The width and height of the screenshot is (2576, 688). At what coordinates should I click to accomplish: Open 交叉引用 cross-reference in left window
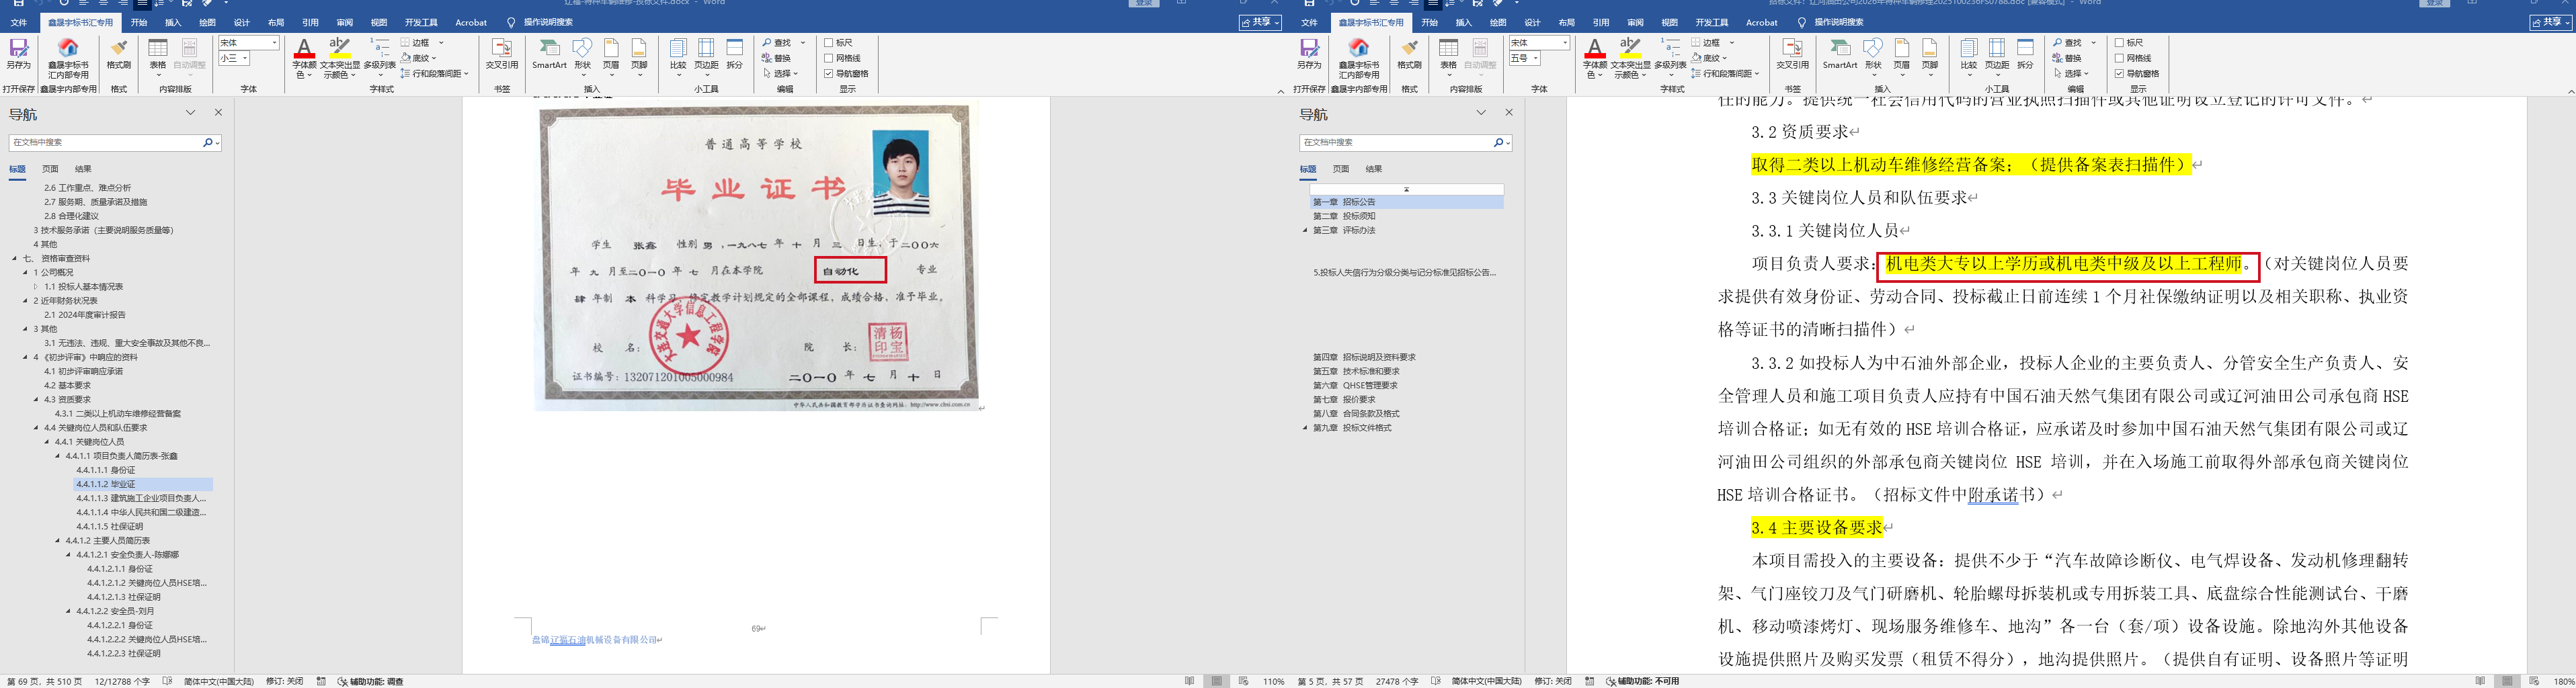pos(502,54)
